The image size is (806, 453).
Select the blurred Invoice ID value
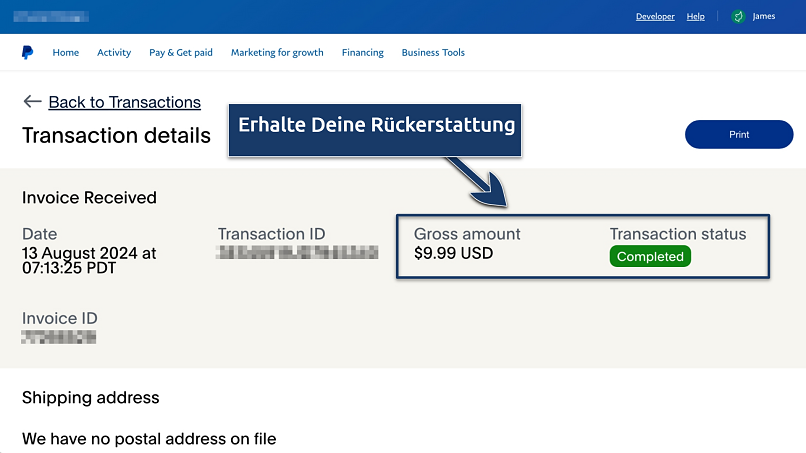pyautogui.click(x=59, y=337)
